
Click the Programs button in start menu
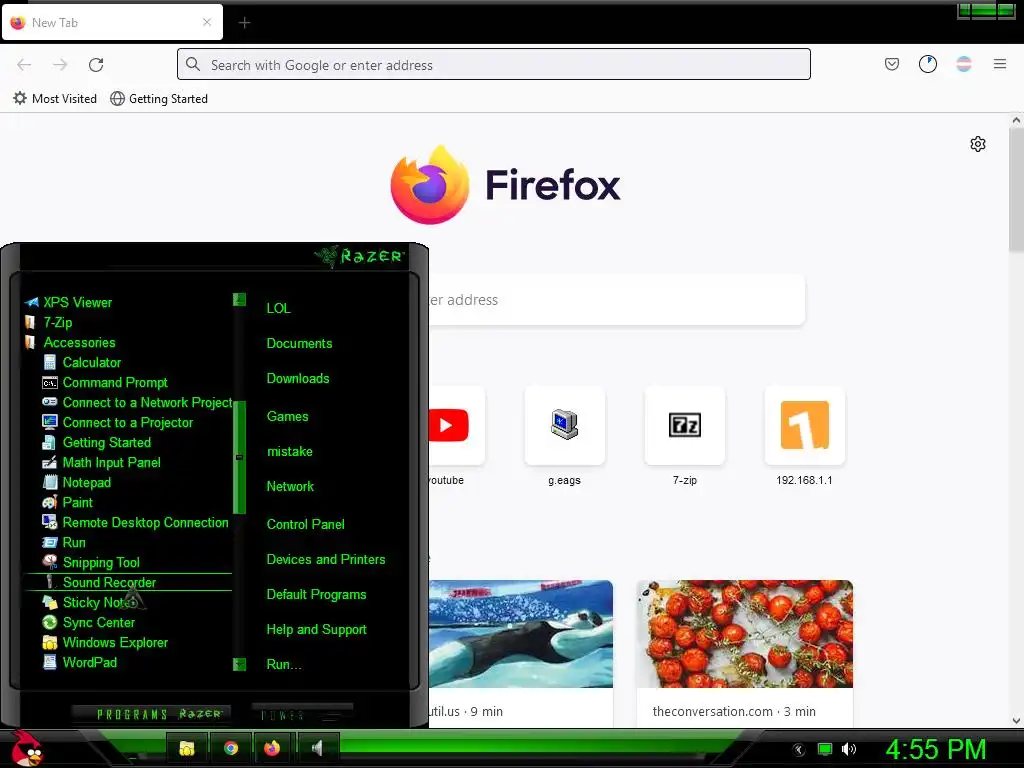pos(152,714)
